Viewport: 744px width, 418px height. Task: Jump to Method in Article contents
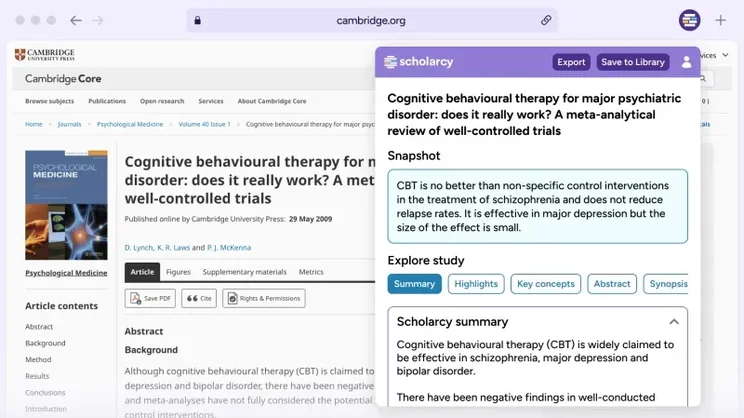(x=38, y=360)
